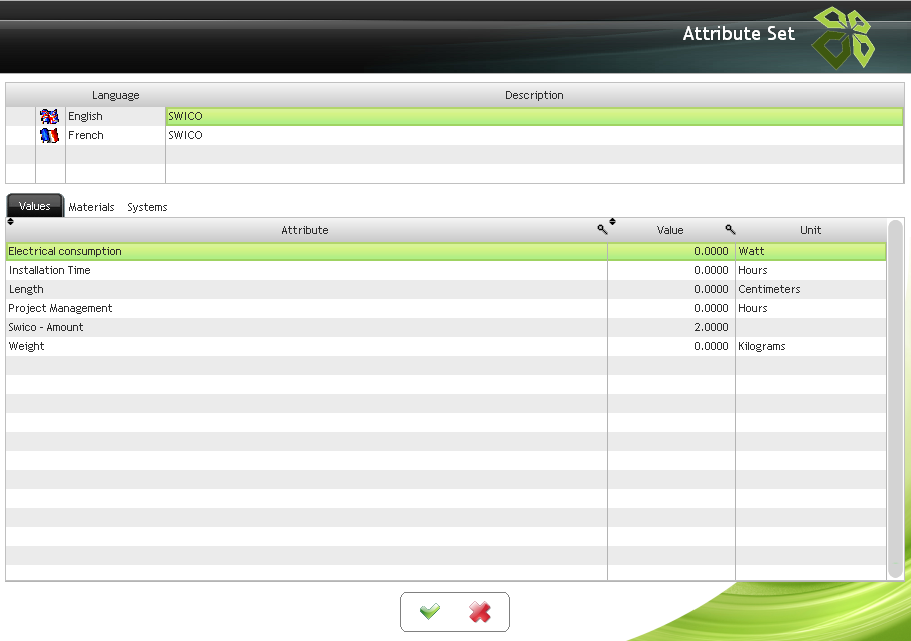911x641 pixels.
Task: Edit the English description field SWICO
Action: point(534,117)
